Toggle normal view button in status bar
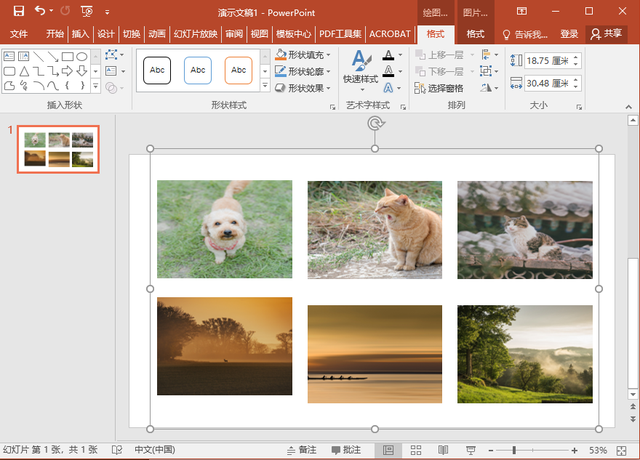The width and height of the screenshot is (640, 460). pos(388,450)
